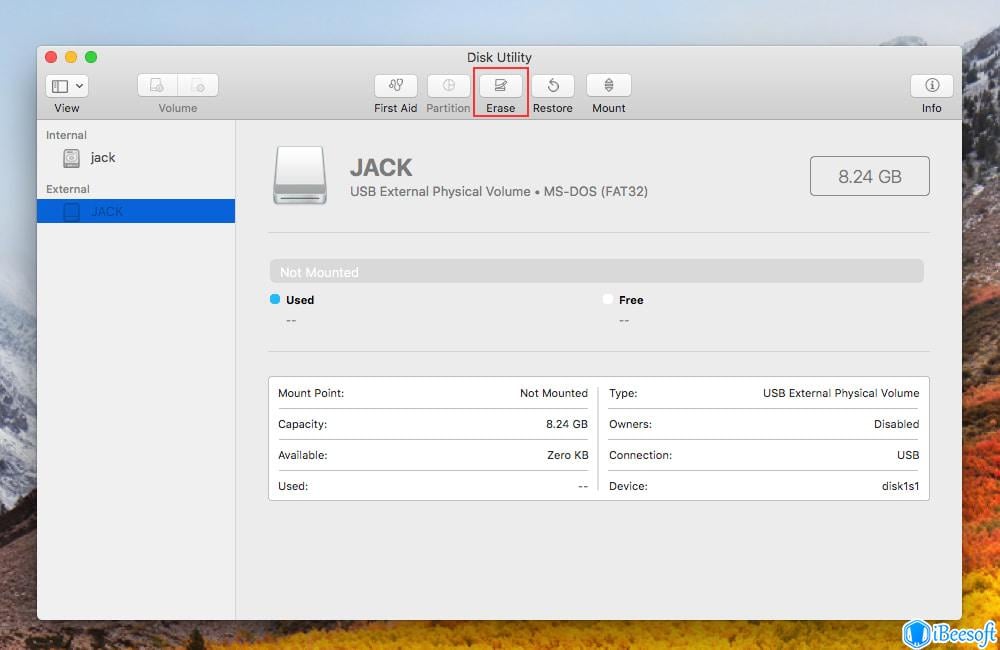Open the View options dropdown
Screen dimensions: 1000x650
(66, 86)
